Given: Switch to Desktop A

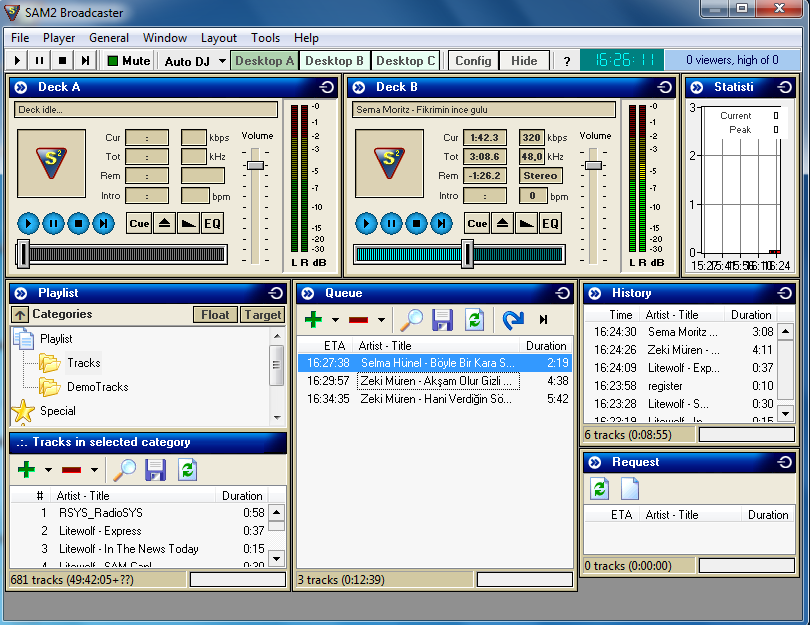Looking at the screenshot, I should point(264,61).
